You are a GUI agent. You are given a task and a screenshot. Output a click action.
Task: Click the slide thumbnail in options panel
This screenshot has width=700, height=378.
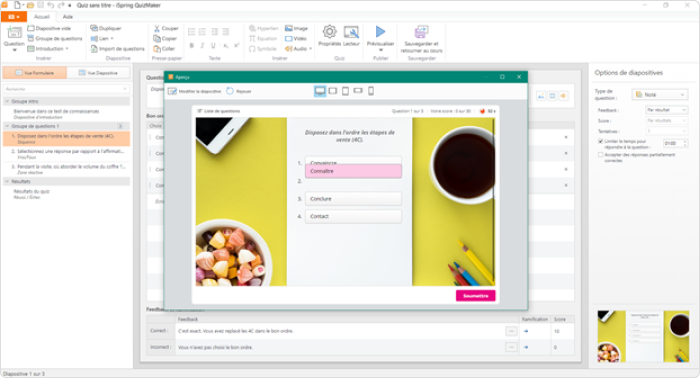643,336
